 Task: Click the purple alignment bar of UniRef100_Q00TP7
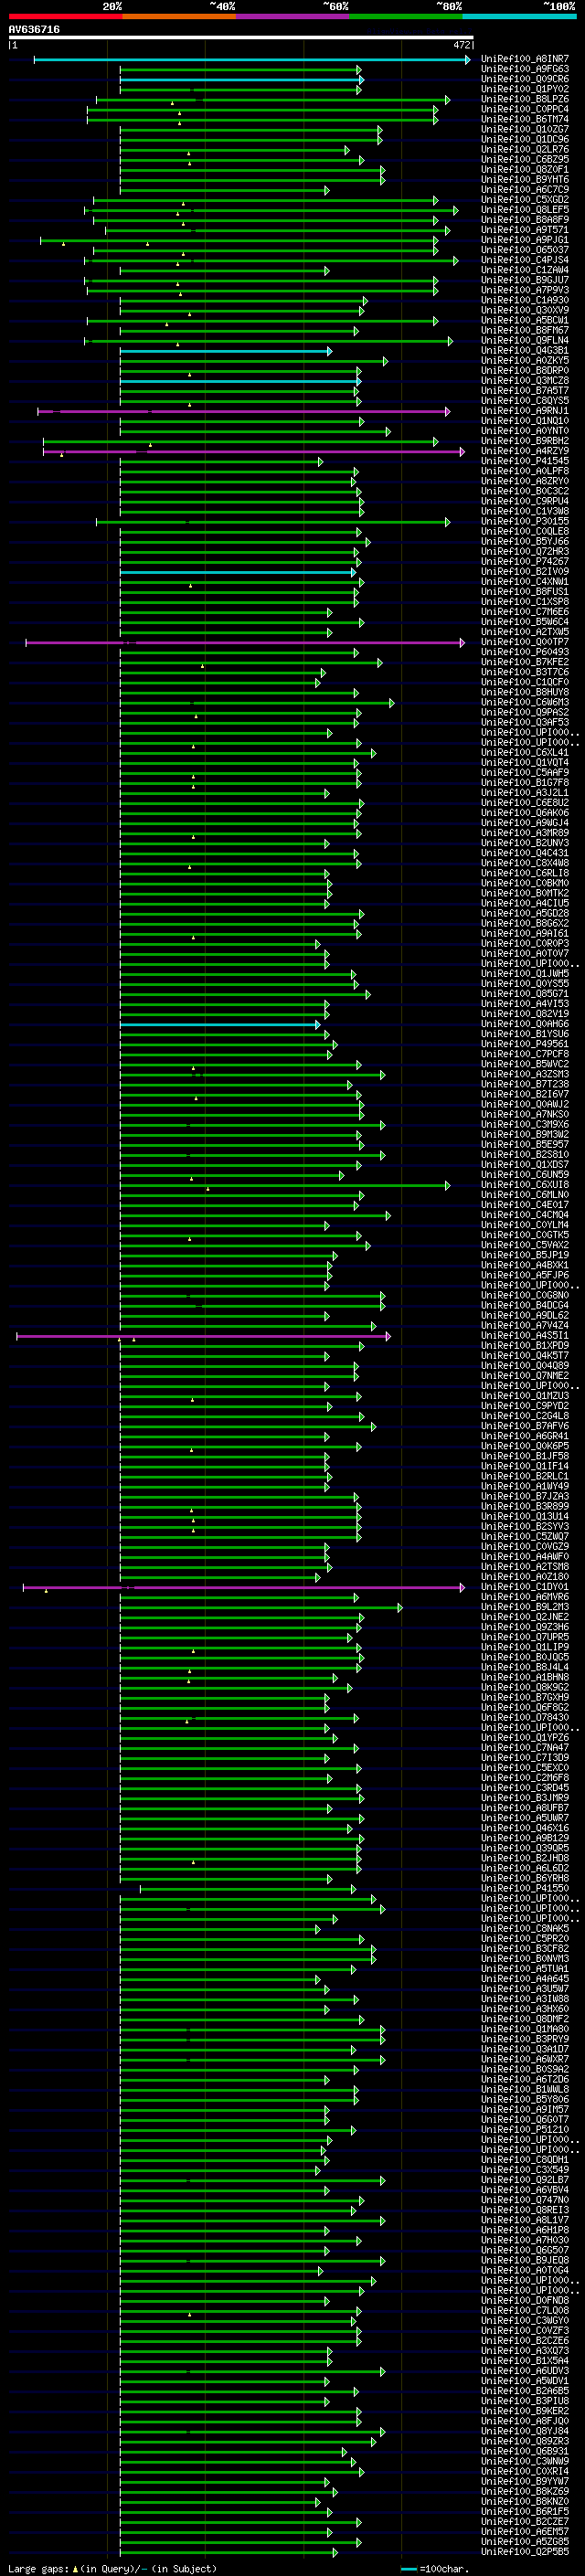245,643
